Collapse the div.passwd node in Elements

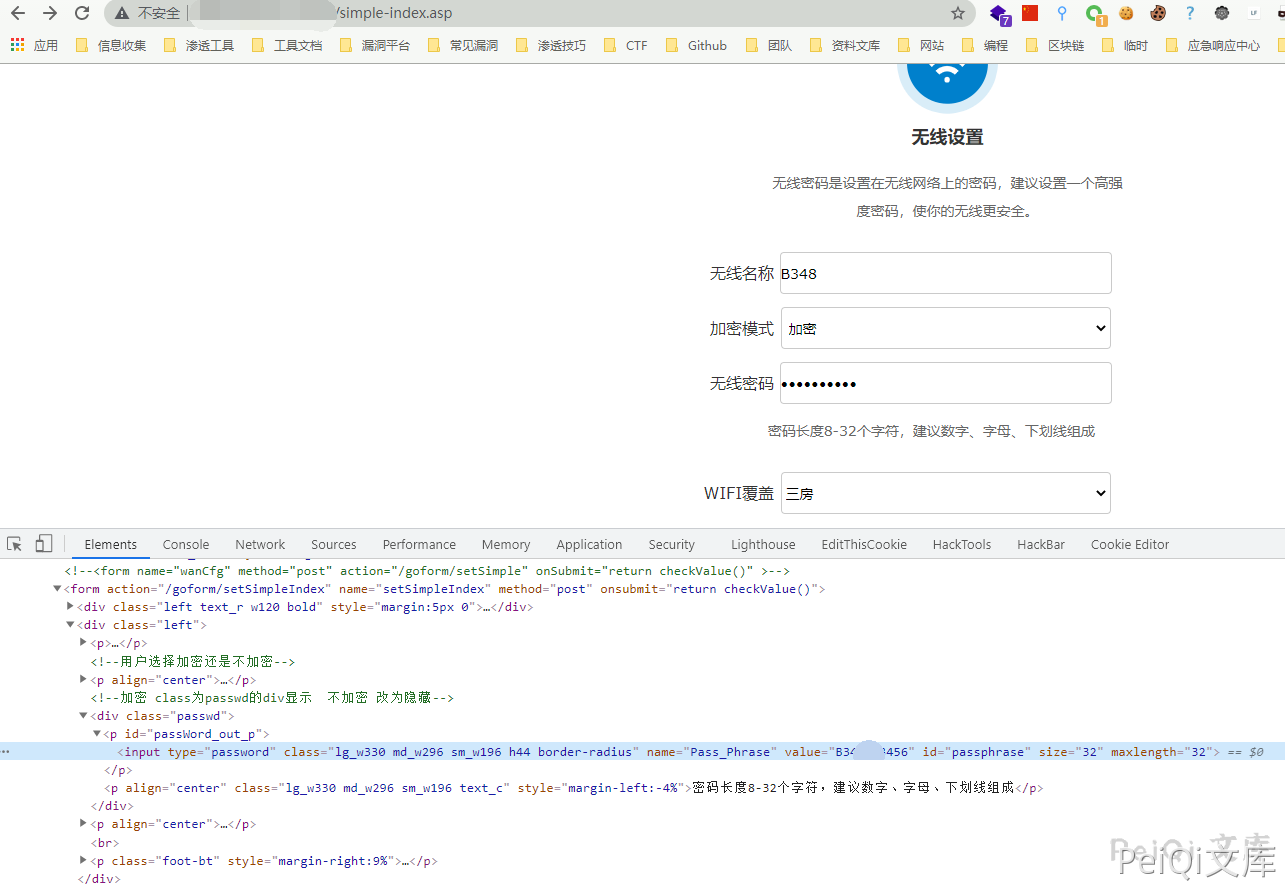tap(84, 714)
